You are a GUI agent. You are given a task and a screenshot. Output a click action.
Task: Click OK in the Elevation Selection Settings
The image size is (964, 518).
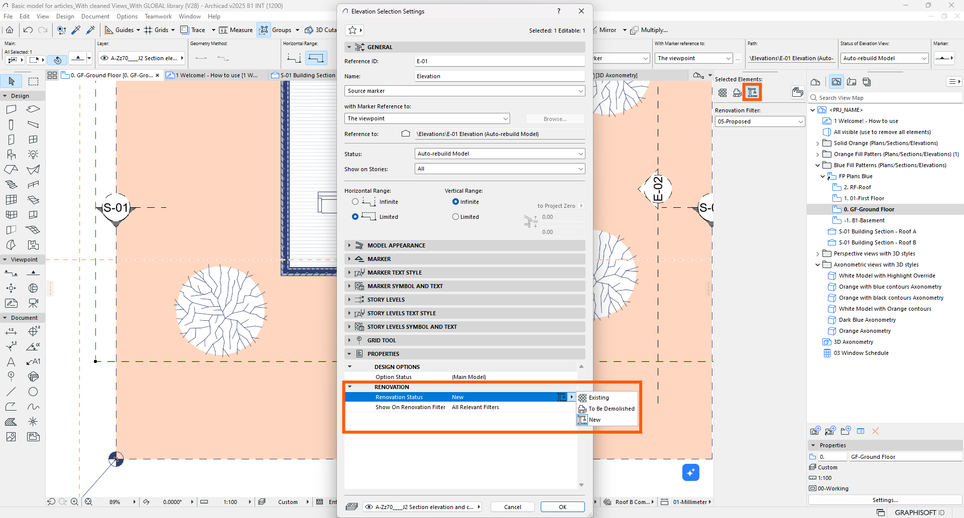[562, 507]
